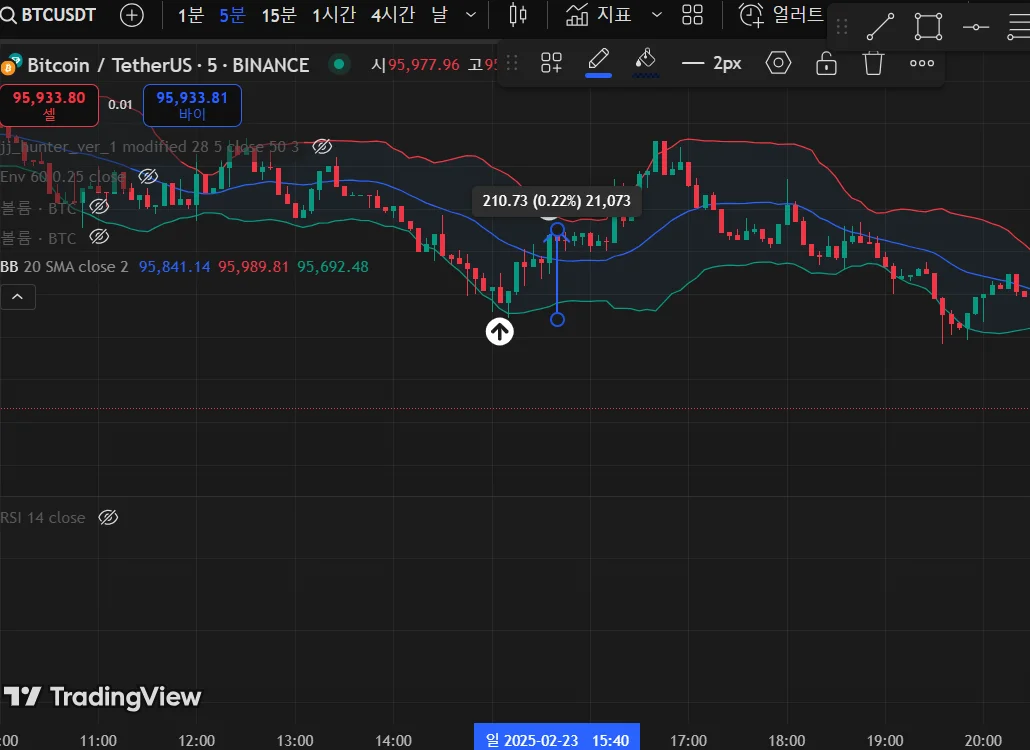Image resolution: width=1030 pixels, height=750 pixels.
Task: Open the chart layout grid selector
Action: [x=692, y=14]
